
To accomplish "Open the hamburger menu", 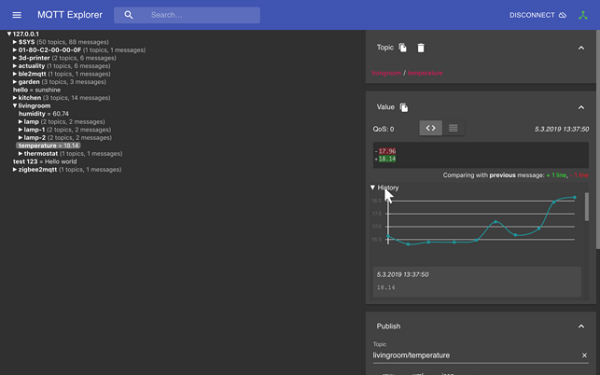I will [17, 15].
